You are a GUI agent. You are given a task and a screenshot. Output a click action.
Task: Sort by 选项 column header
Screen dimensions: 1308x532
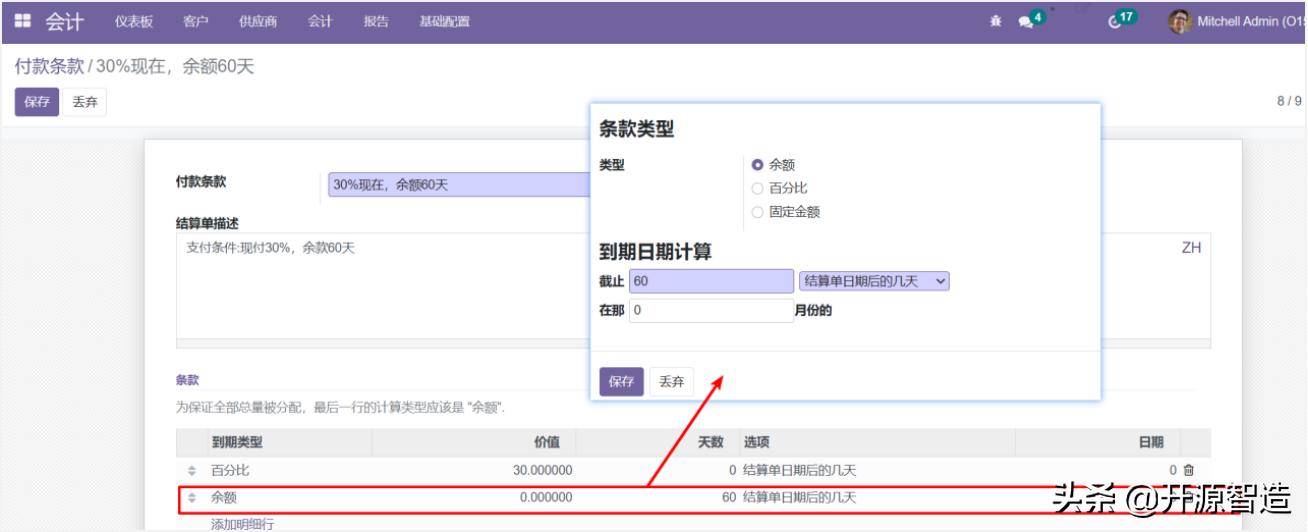click(x=756, y=442)
